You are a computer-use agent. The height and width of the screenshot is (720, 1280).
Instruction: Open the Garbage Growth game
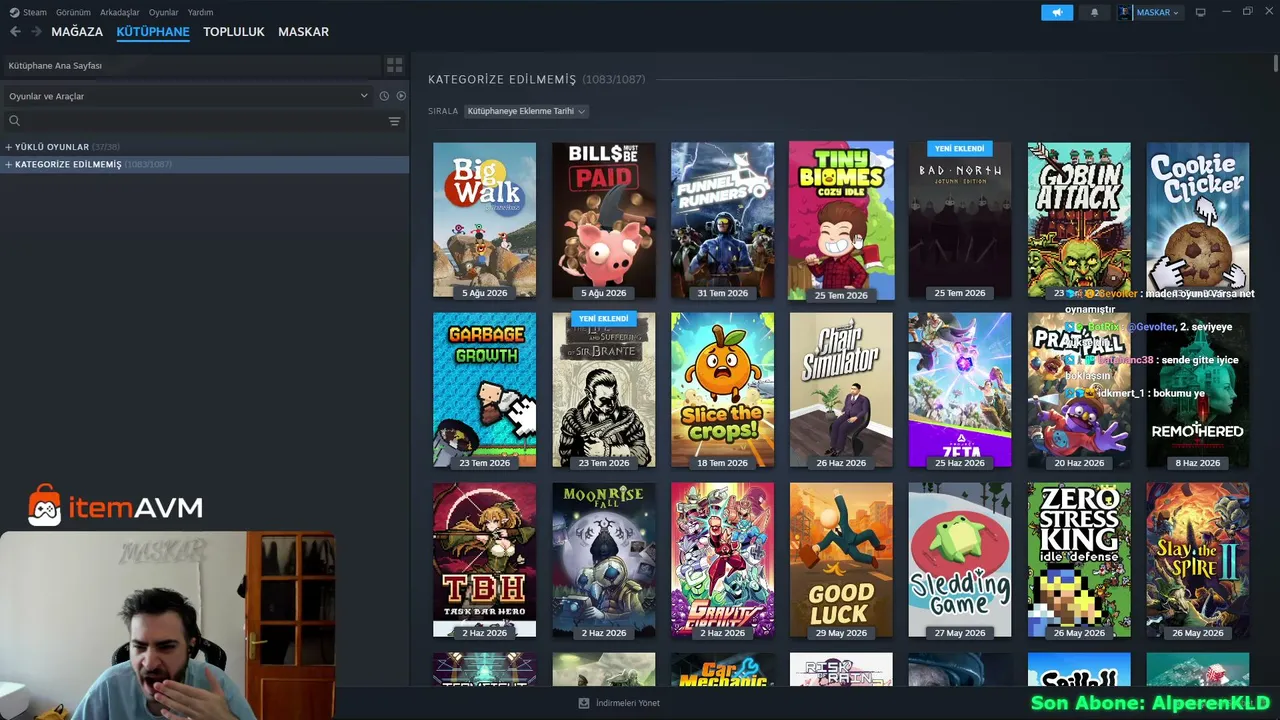pyautogui.click(x=484, y=390)
